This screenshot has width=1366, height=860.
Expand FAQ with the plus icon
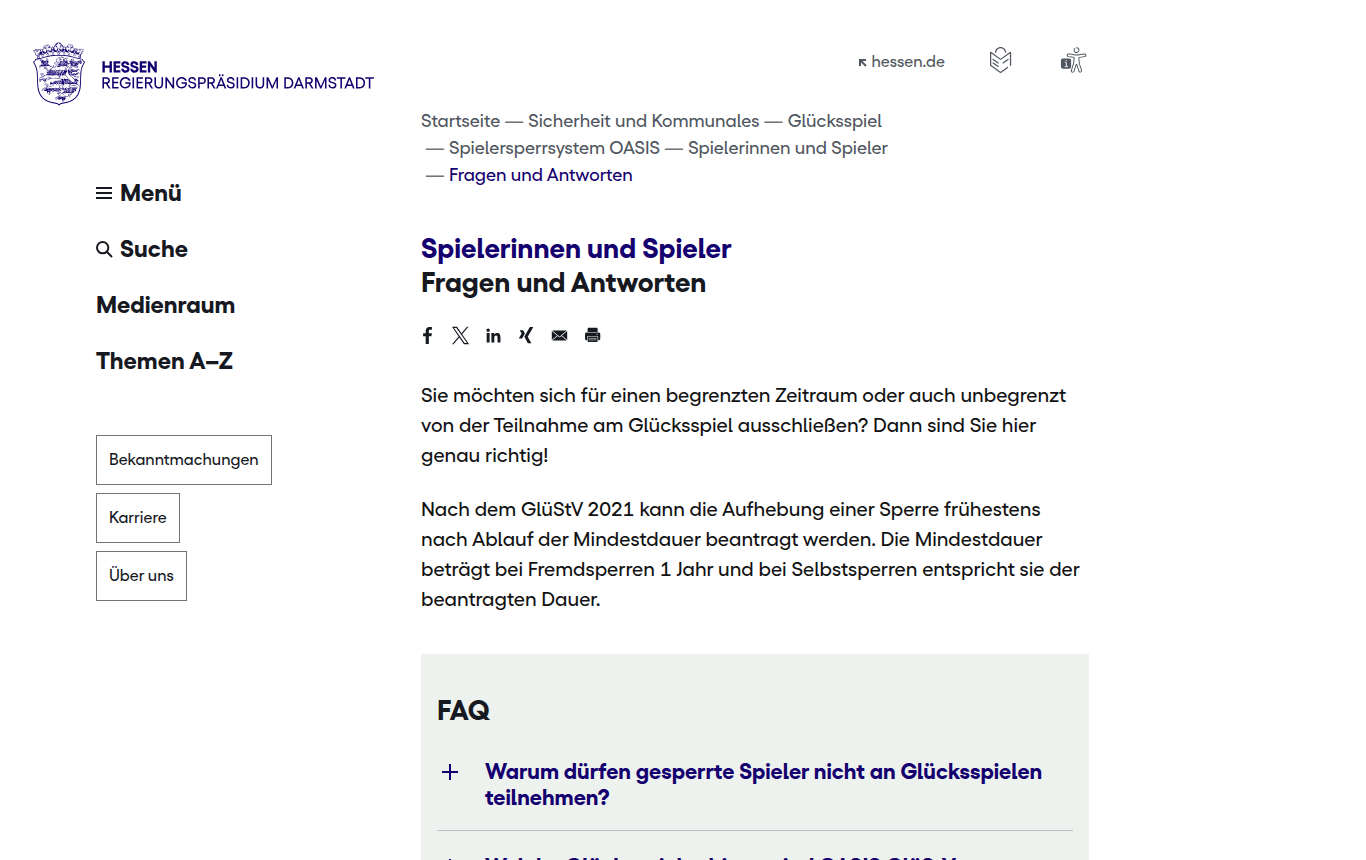coord(450,772)
